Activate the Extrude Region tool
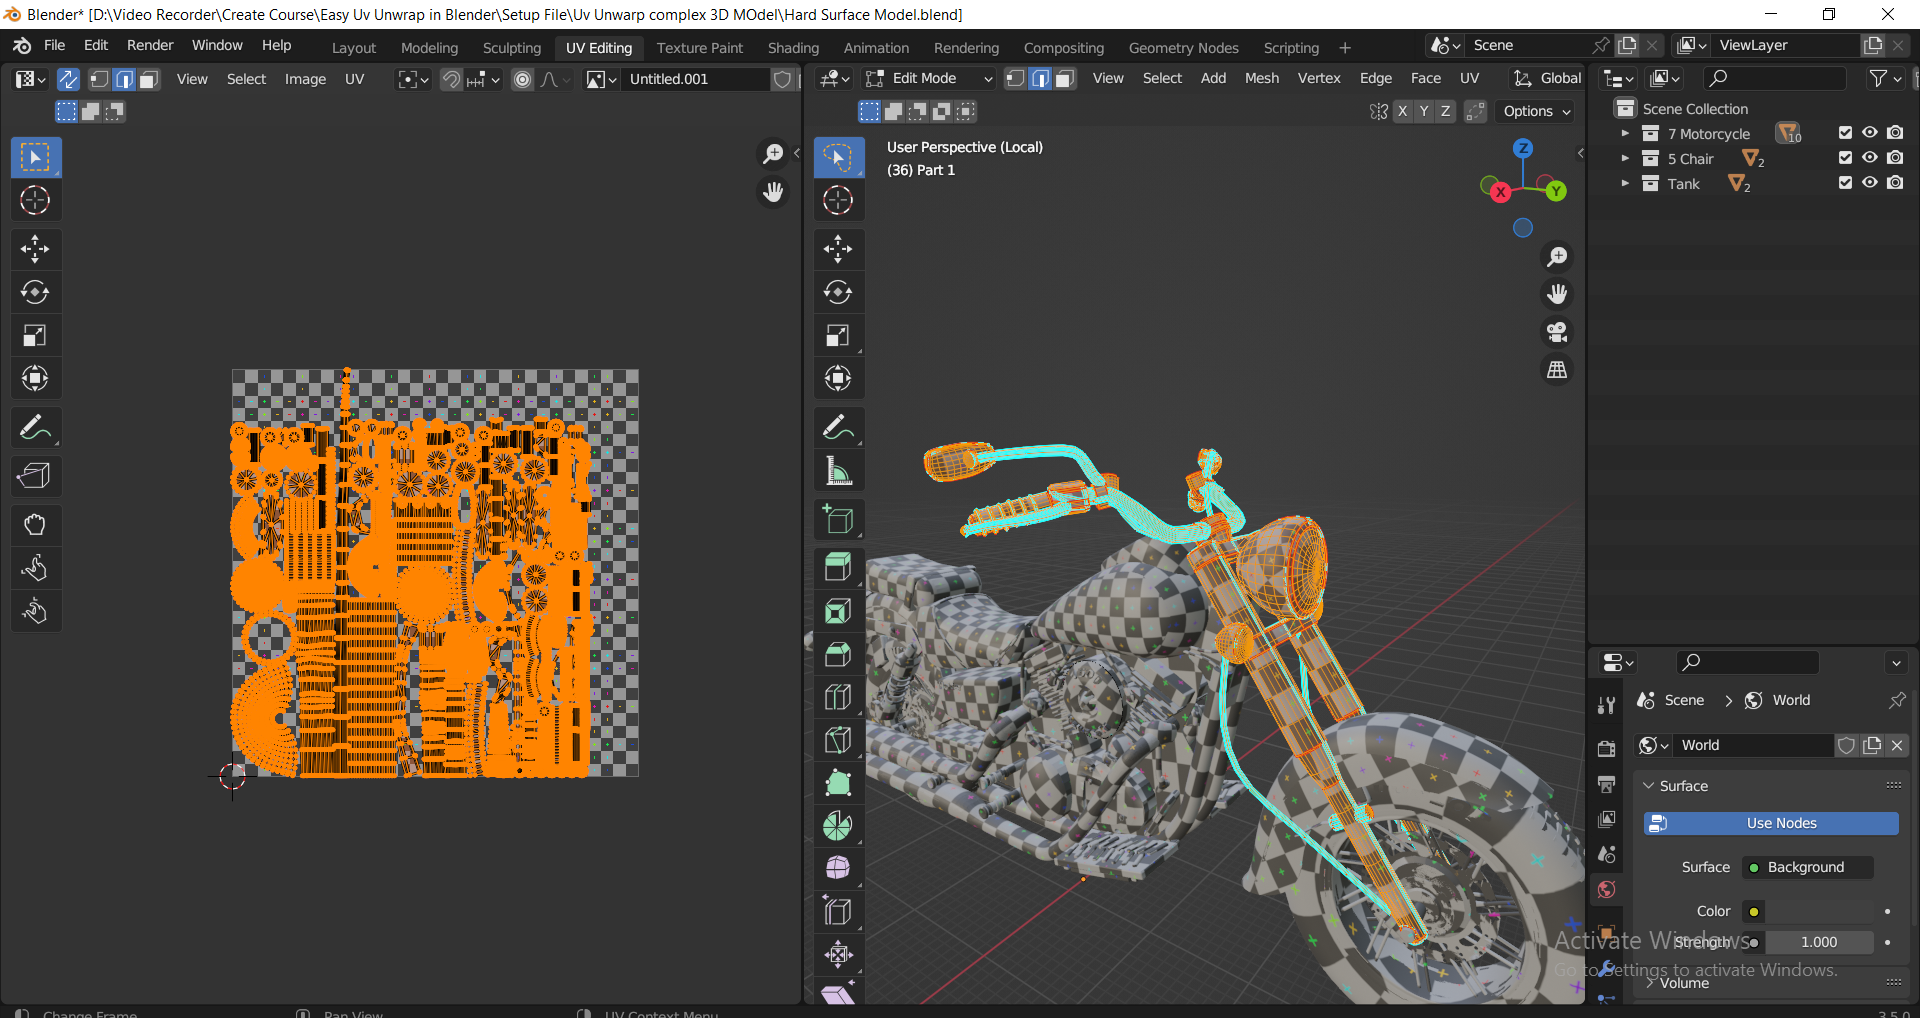This screenshot has width=1920, height=1018. pyautogui.click(x=838, y=566)
